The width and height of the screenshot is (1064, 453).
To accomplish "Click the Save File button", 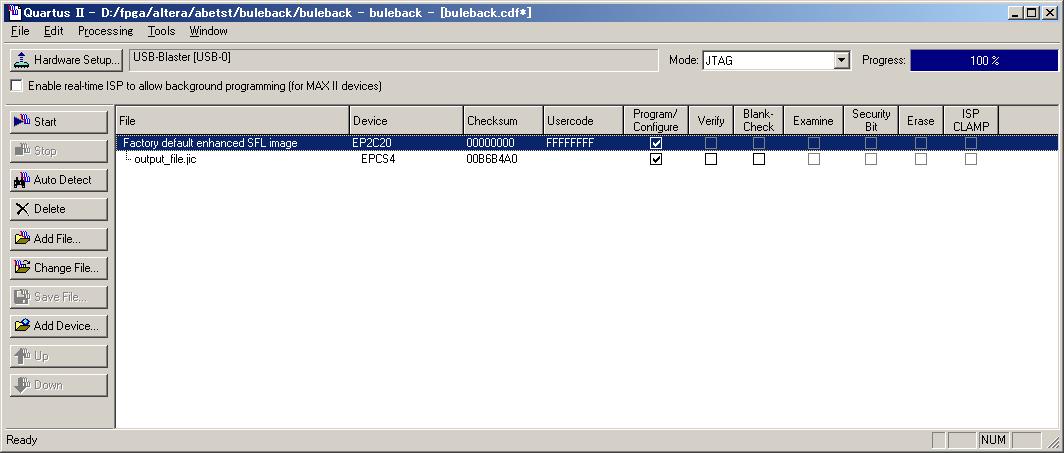I will point(58,297).
